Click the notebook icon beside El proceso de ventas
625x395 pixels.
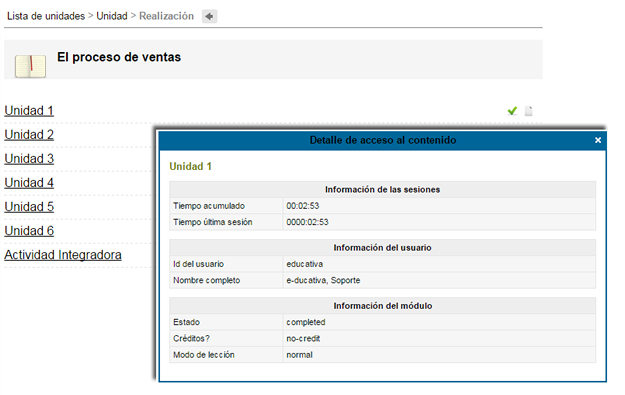point(30,66)
